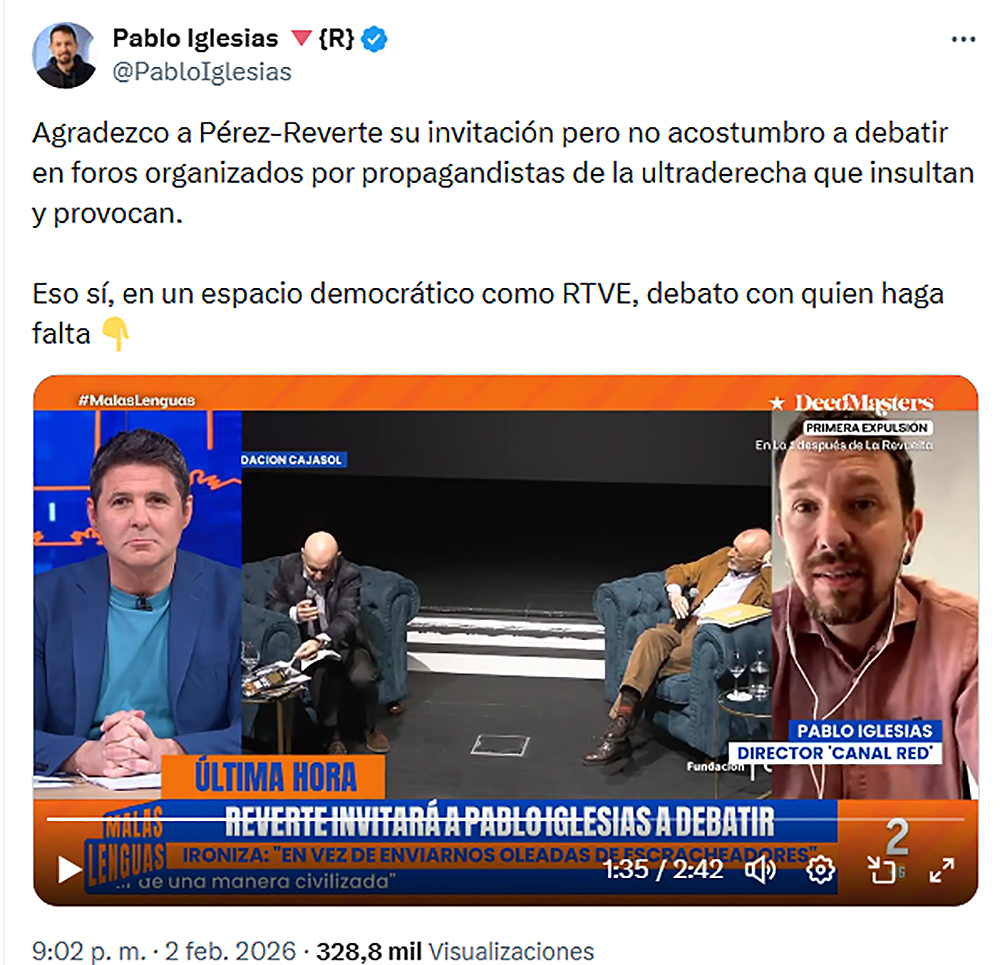Open the three-dot more options menu
Image resolution: width=1000 pixels, height=965 pixels.
click(x=963, y=40)
